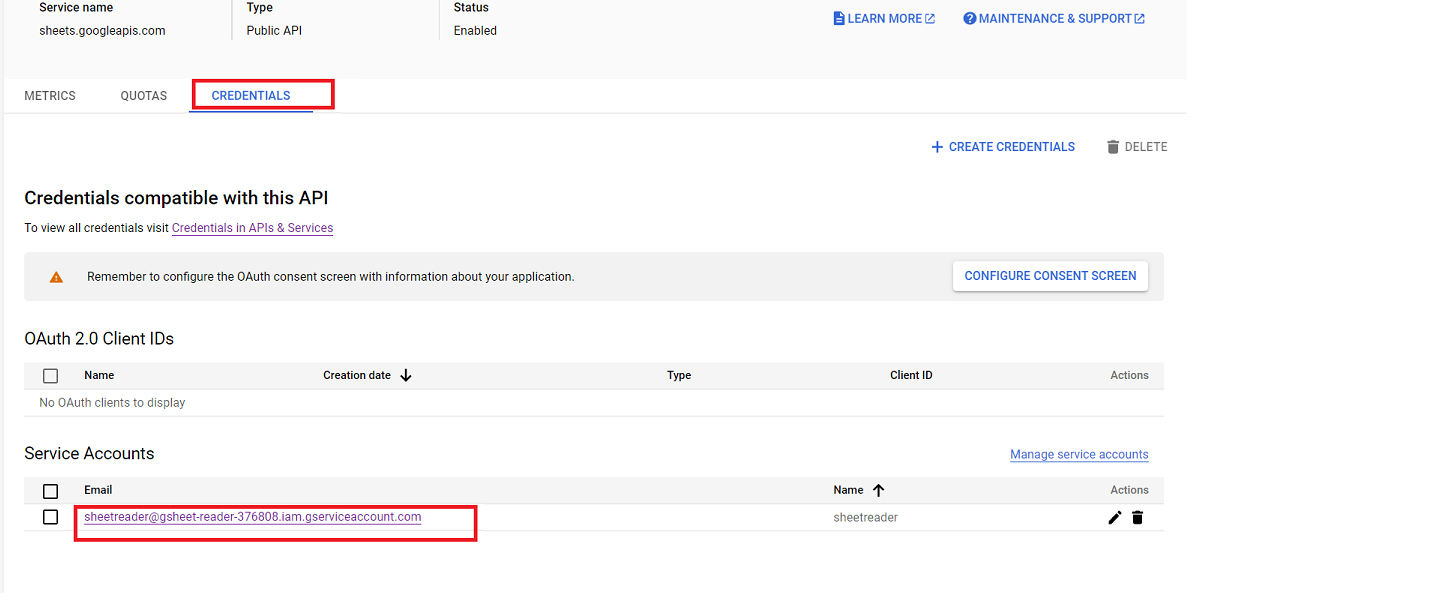Screen dimensions: 1436x593
Task: Click the plus icon beside Create Credentials
Action: coord(937,147)
